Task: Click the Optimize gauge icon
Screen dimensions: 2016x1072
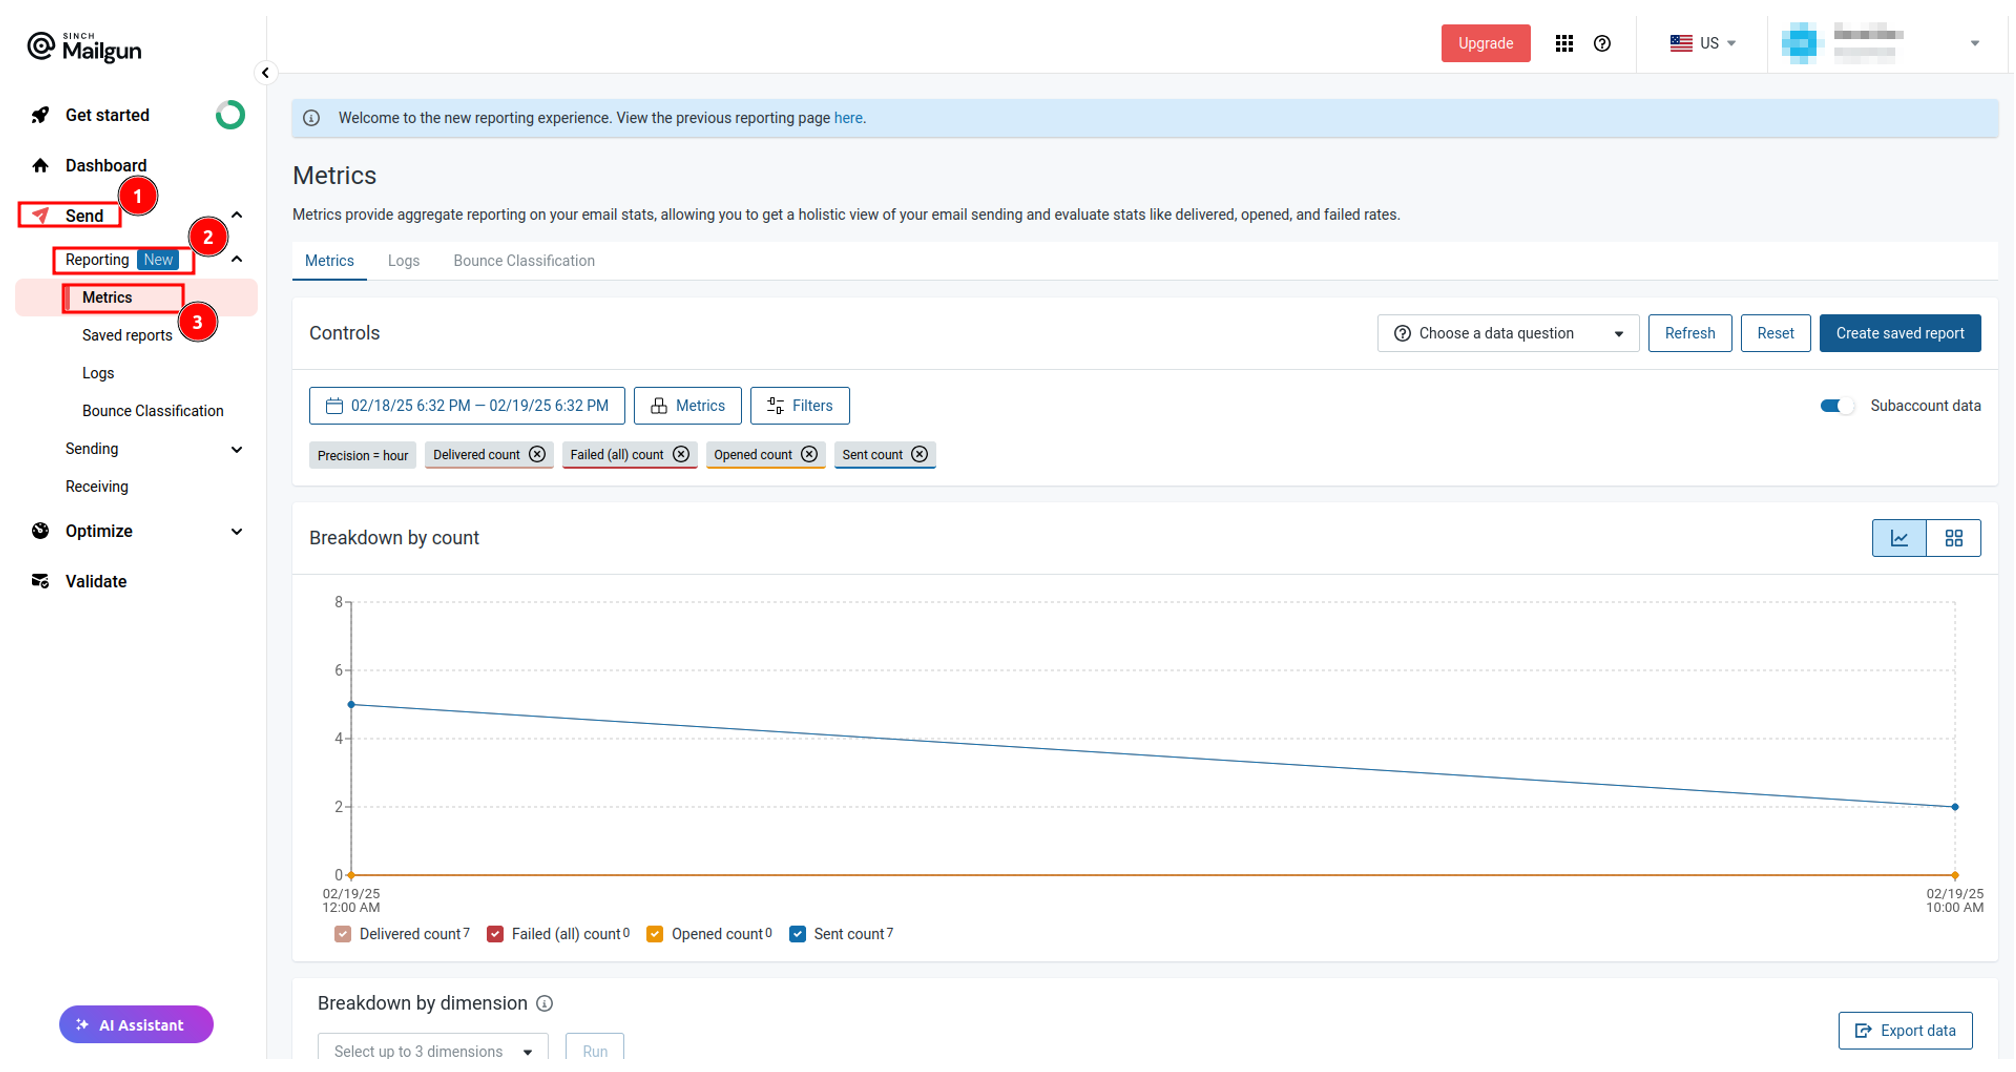Action: [x=40, y=531]
